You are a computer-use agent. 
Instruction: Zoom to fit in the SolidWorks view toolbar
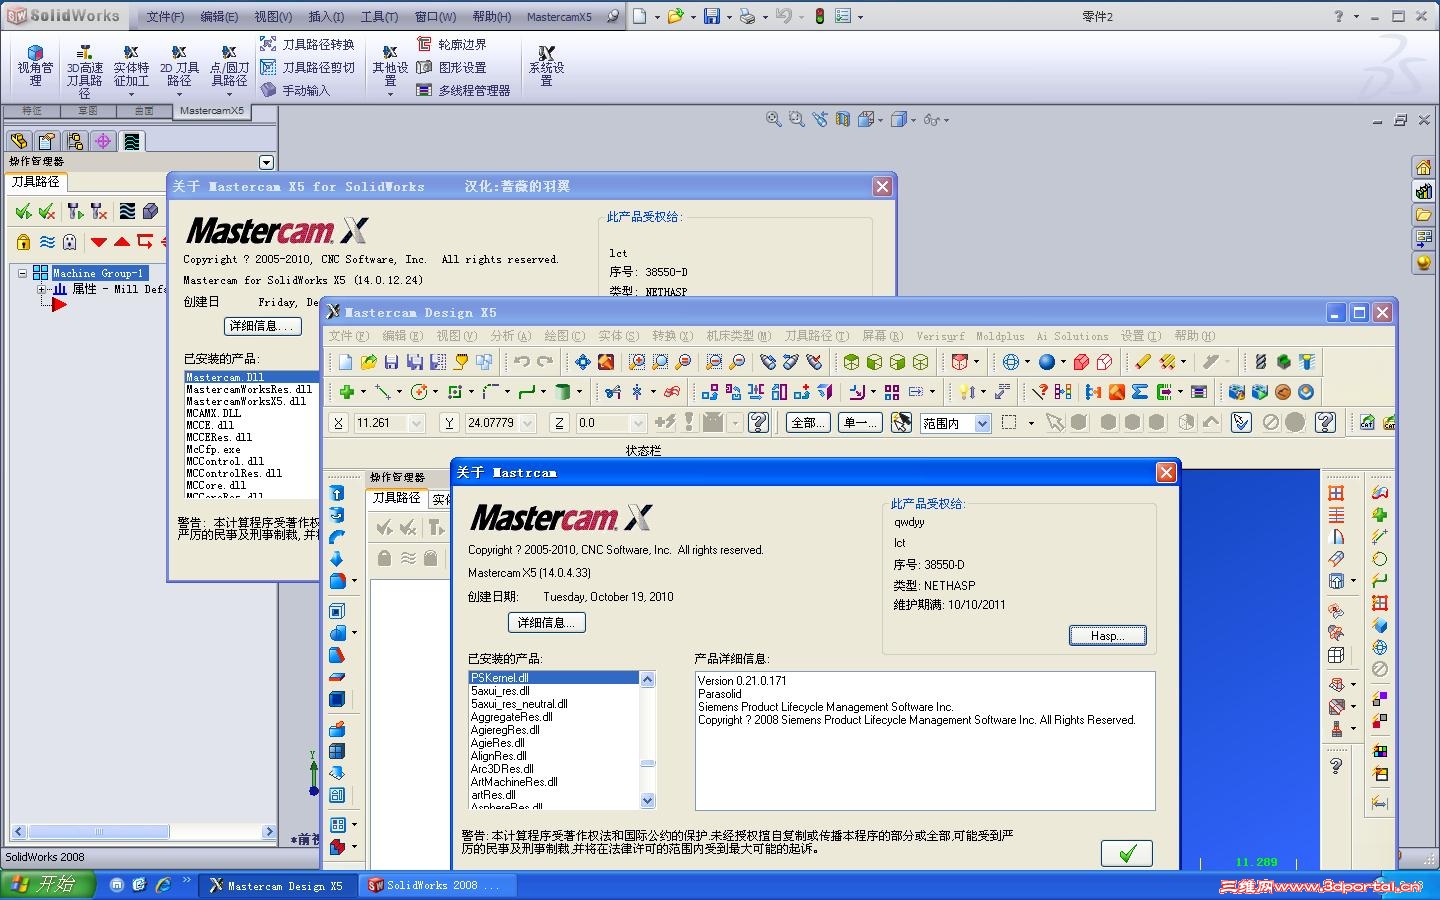coord(773,119)
